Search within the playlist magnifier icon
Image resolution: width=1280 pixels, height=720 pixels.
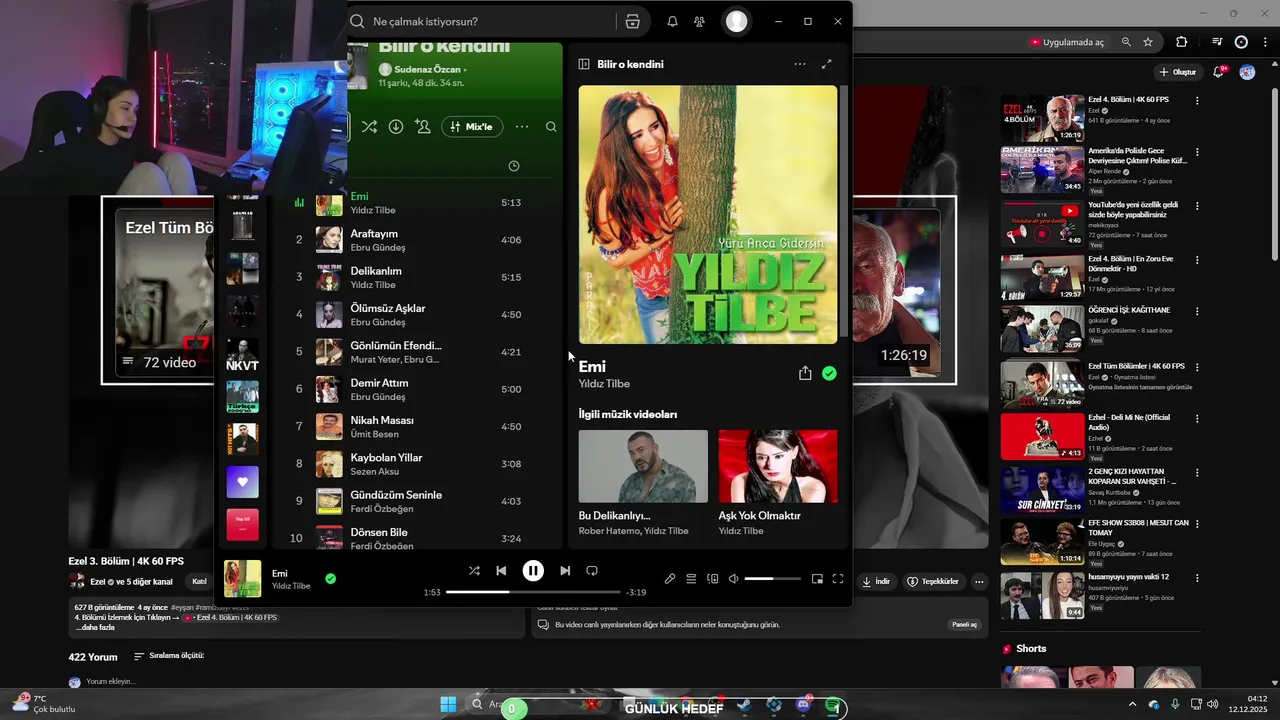point(551,127)
